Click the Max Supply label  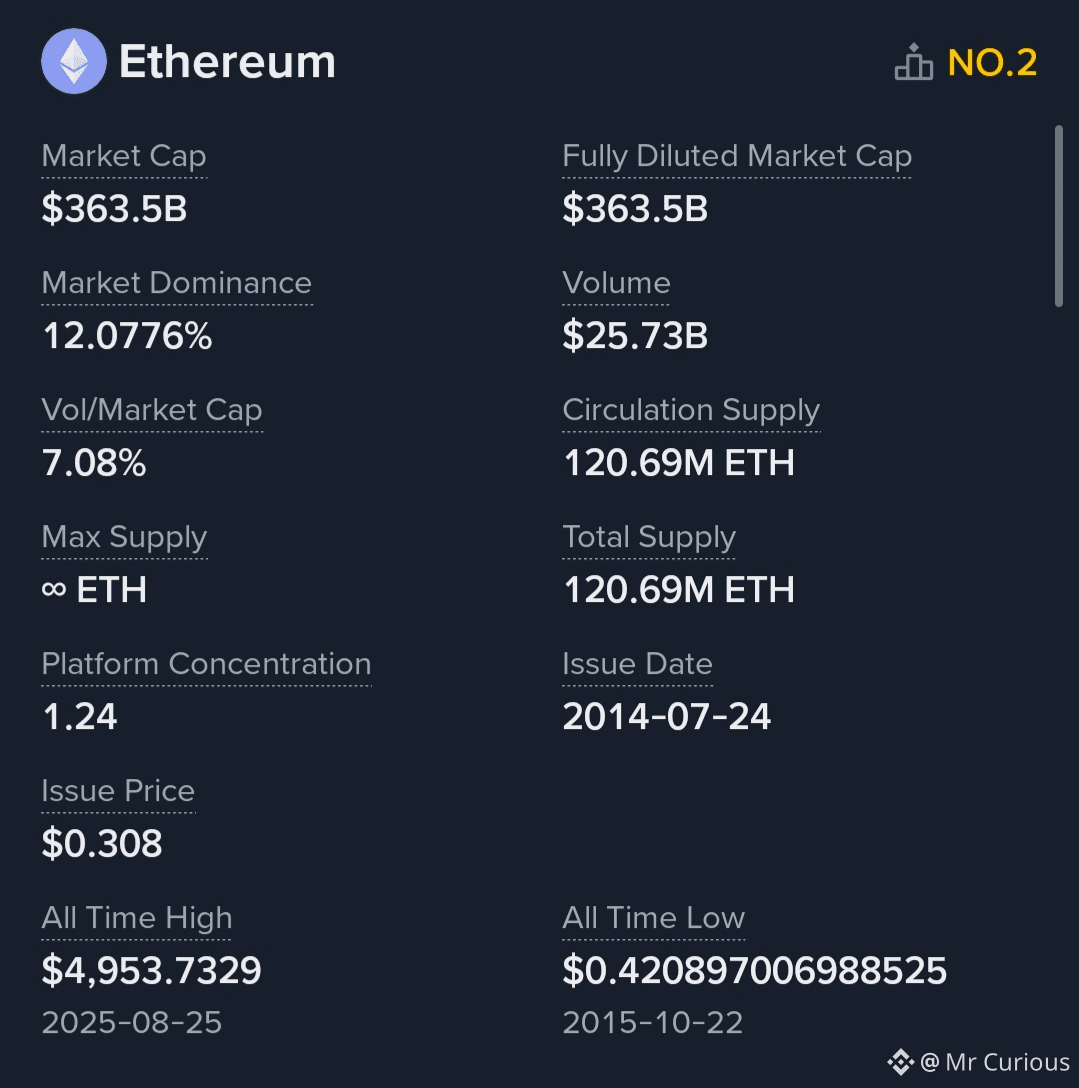[124, 537]
